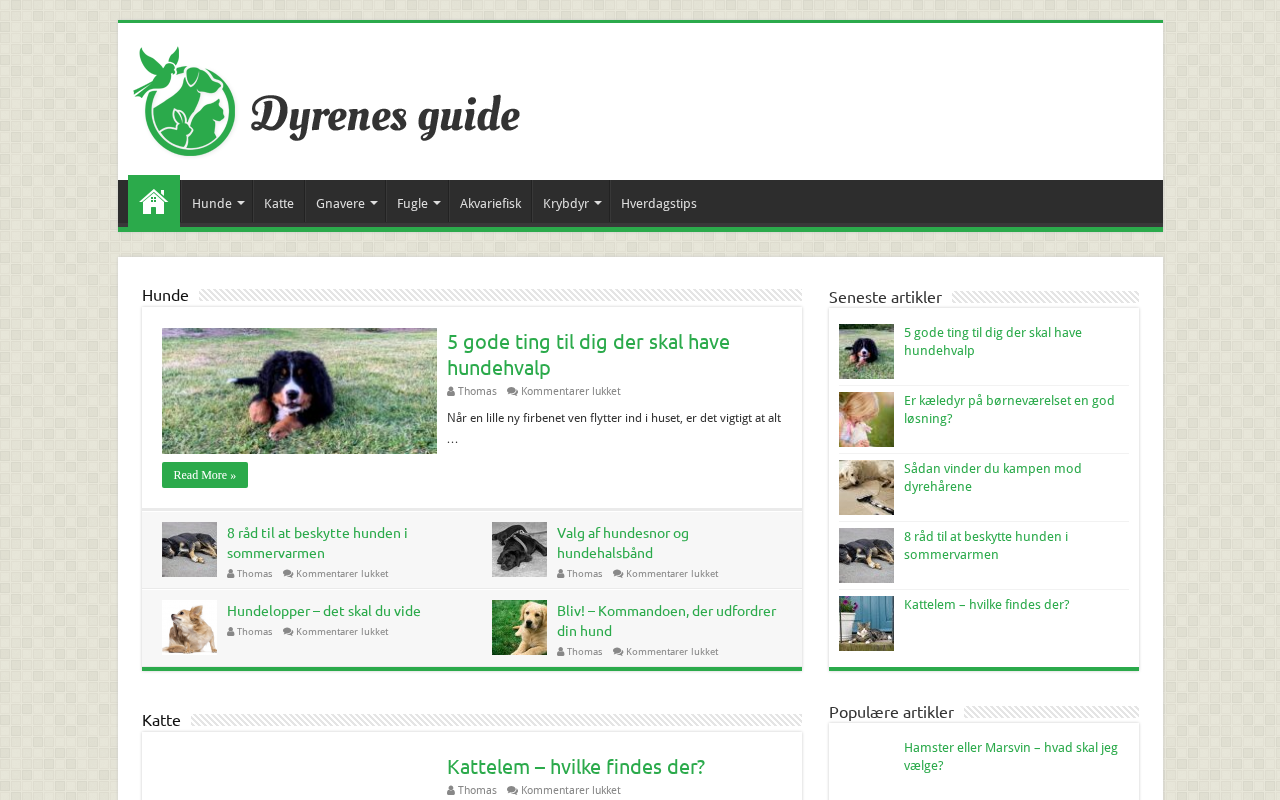Viewport: 1280px width, 800px height.
Task: Expand the Gnavere dropdown menu
Action: 345,204
